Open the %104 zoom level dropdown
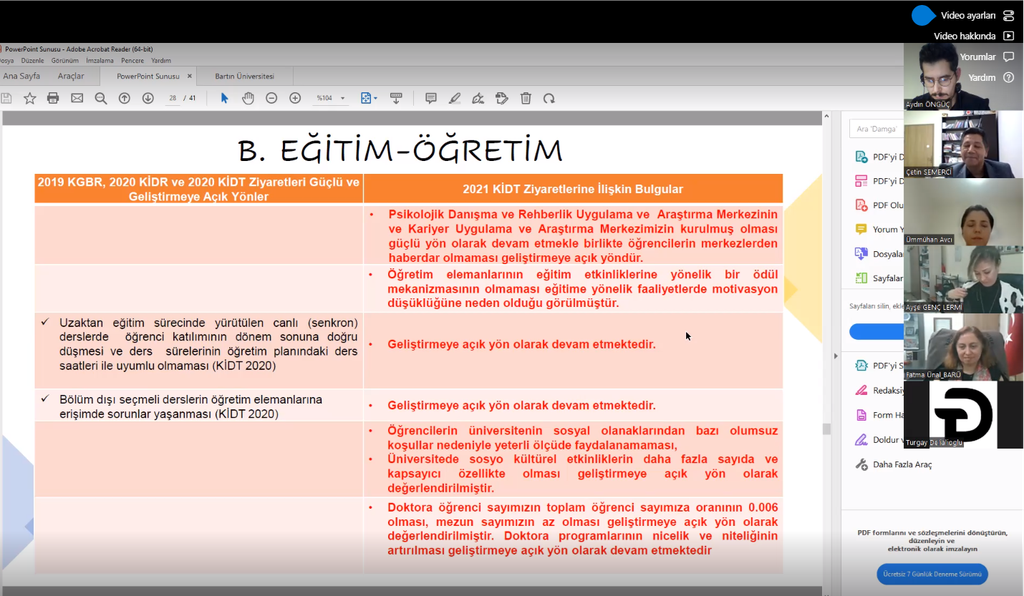Image resolution: width=1024 pixels, height=596 pixels. point(330,98)
